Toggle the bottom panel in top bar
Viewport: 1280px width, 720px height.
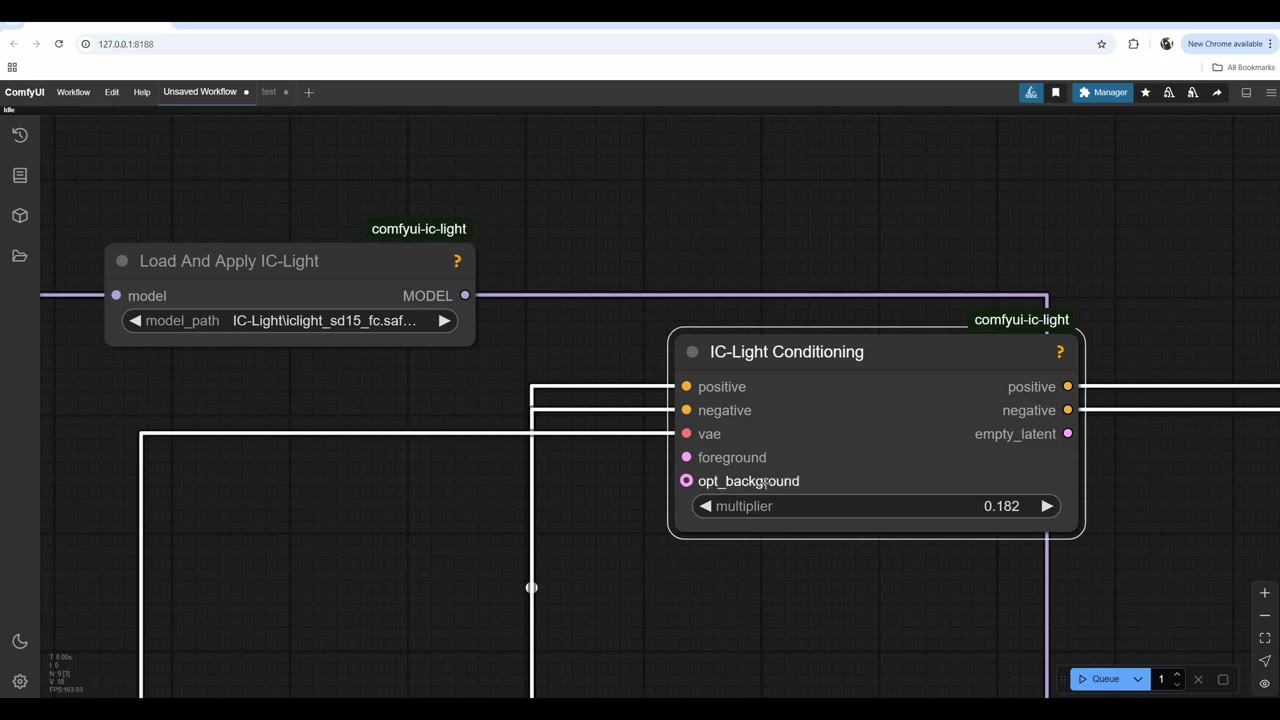coord(1246,93)
